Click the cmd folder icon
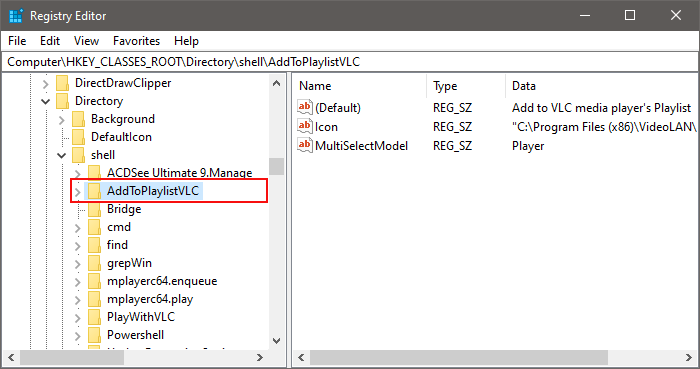The width and height of the screenshot is (700, 369). 95,227
